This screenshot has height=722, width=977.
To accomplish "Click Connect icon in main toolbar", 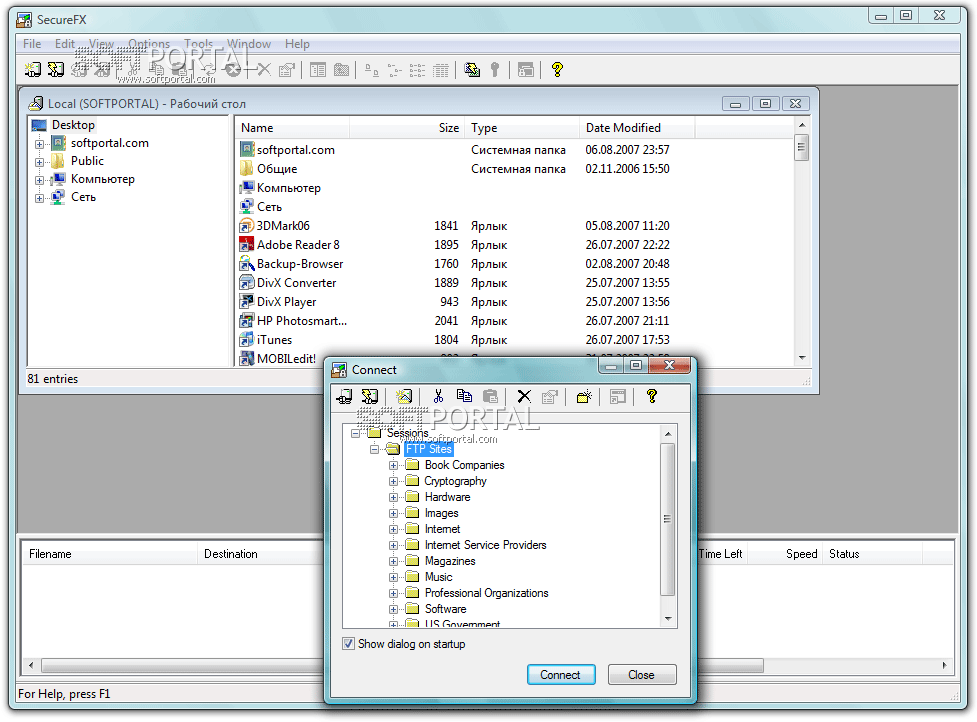I will click(x=33, y=70).
